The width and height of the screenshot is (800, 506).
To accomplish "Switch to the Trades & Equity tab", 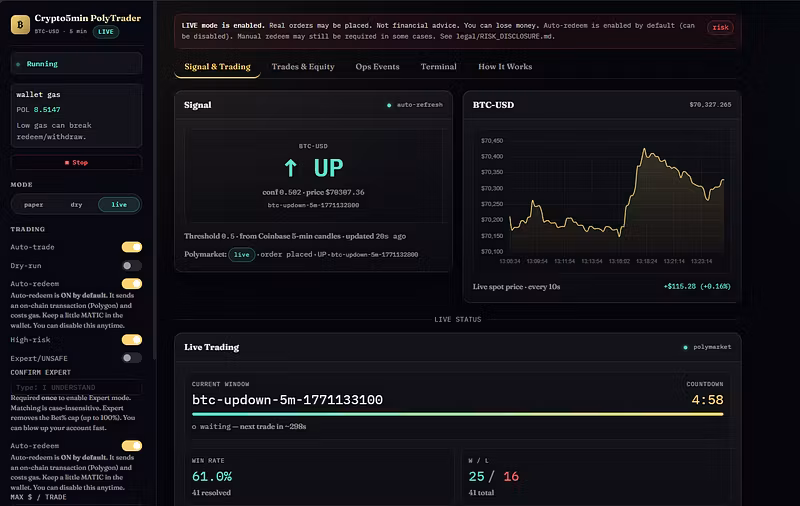I will coord(303,67).
